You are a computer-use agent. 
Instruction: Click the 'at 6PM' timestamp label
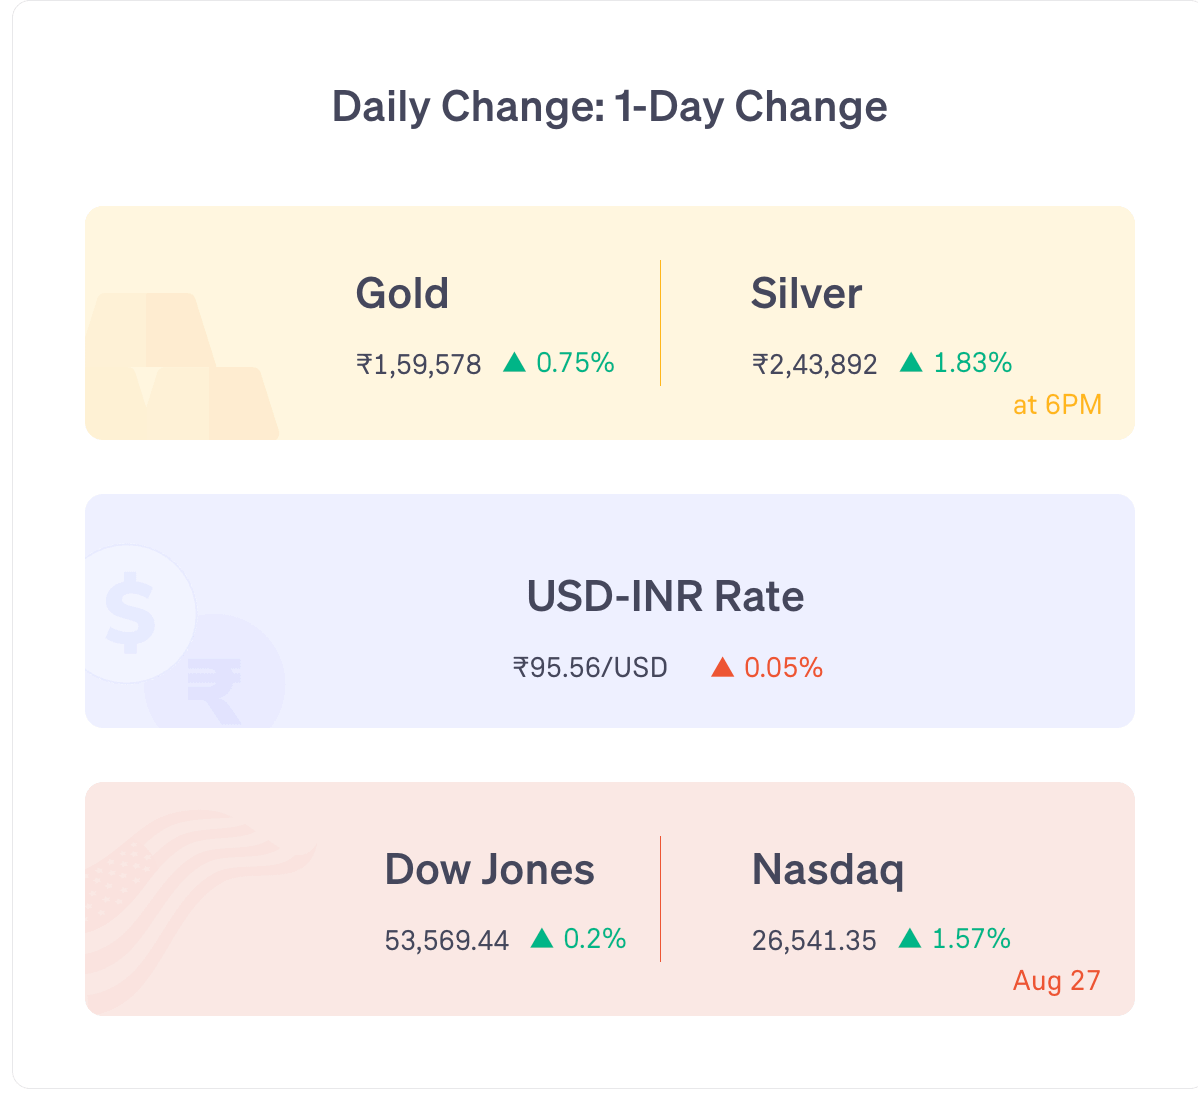click(1057, 405)
